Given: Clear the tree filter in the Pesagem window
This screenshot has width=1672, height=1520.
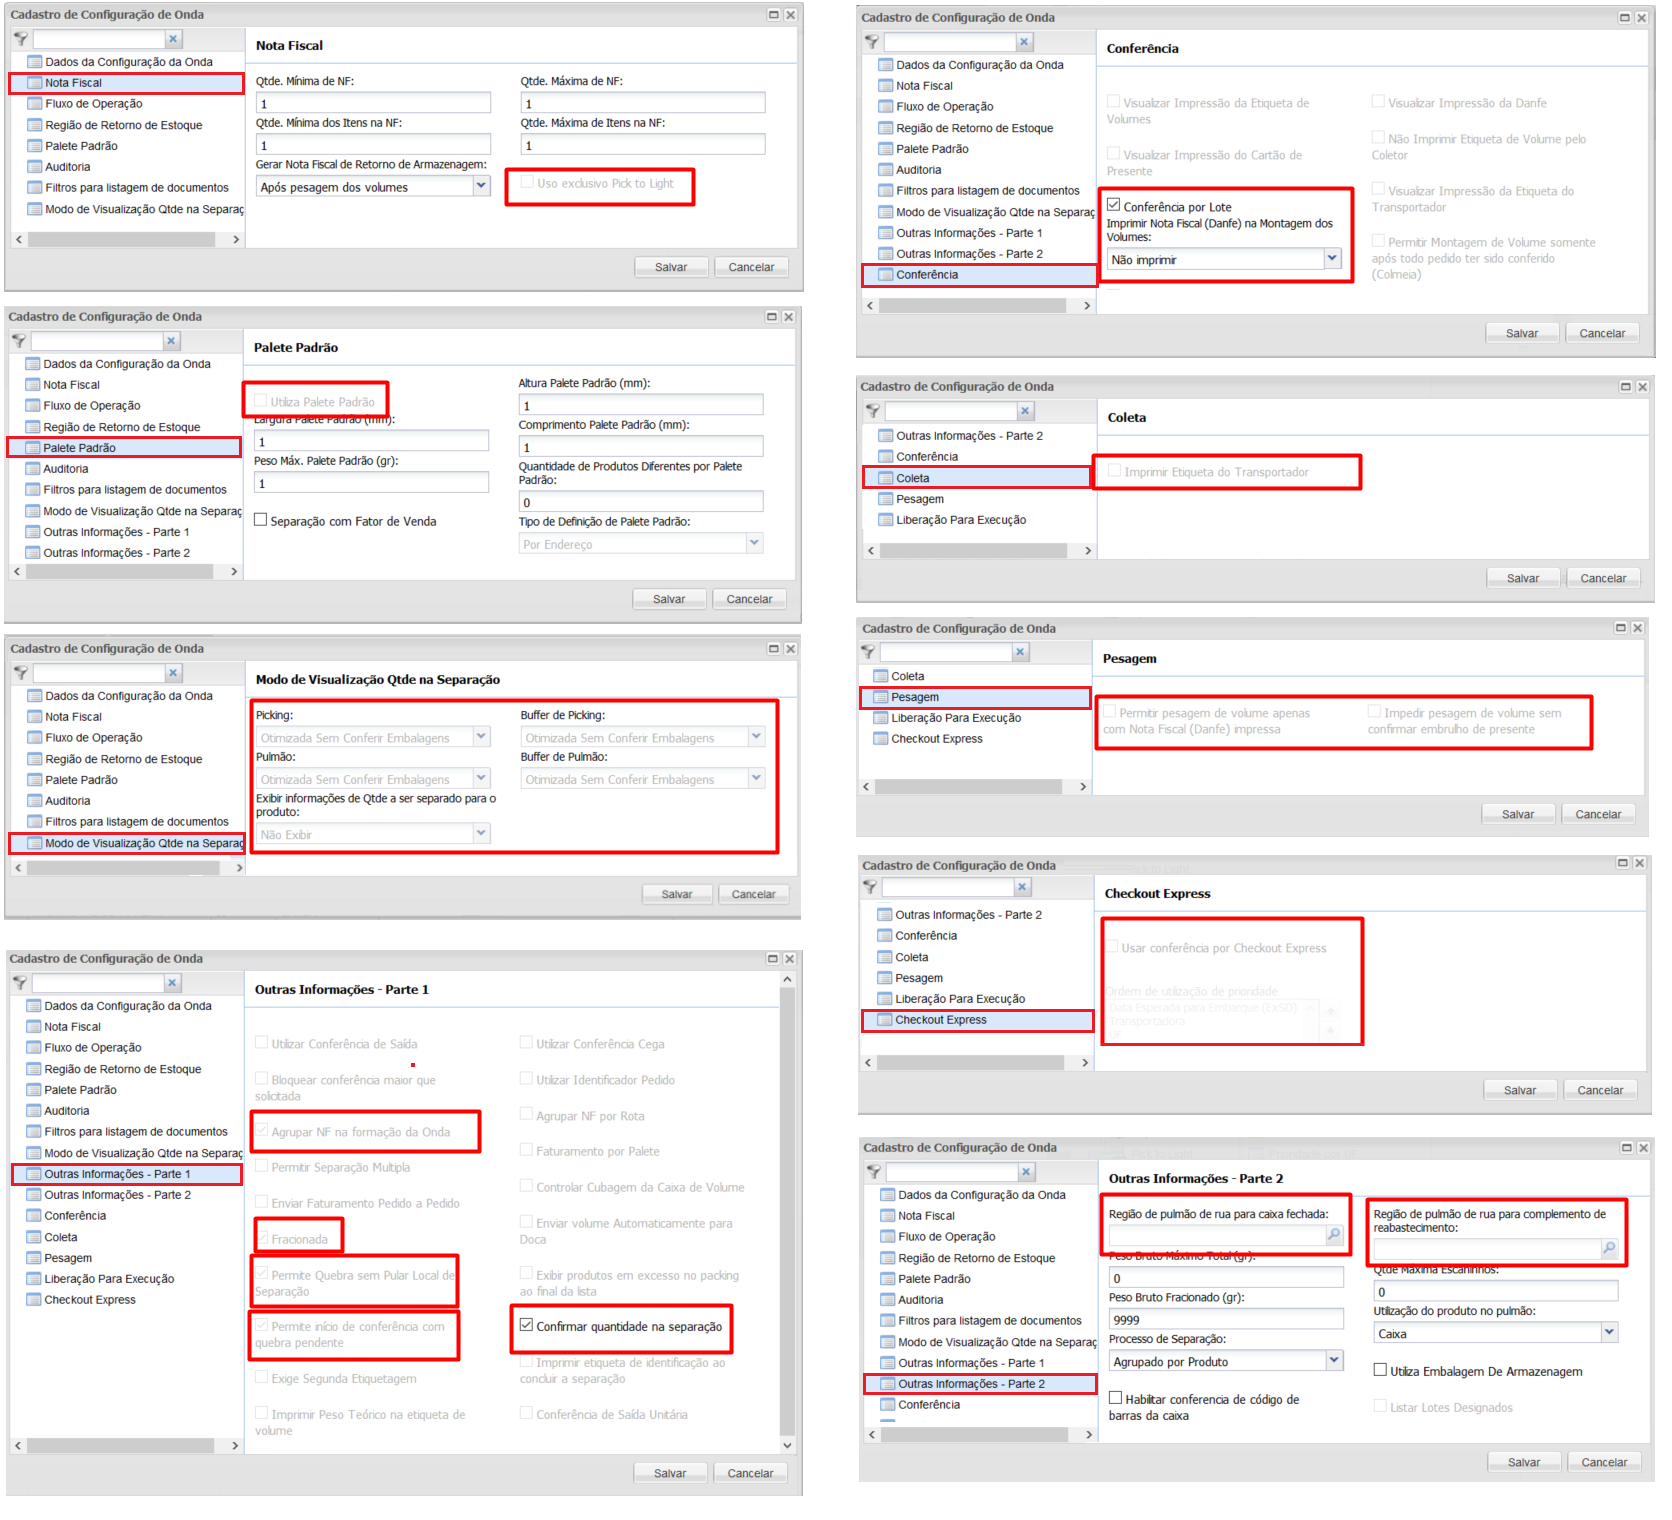Looking at the screenshot, I should click(1020, 652).
